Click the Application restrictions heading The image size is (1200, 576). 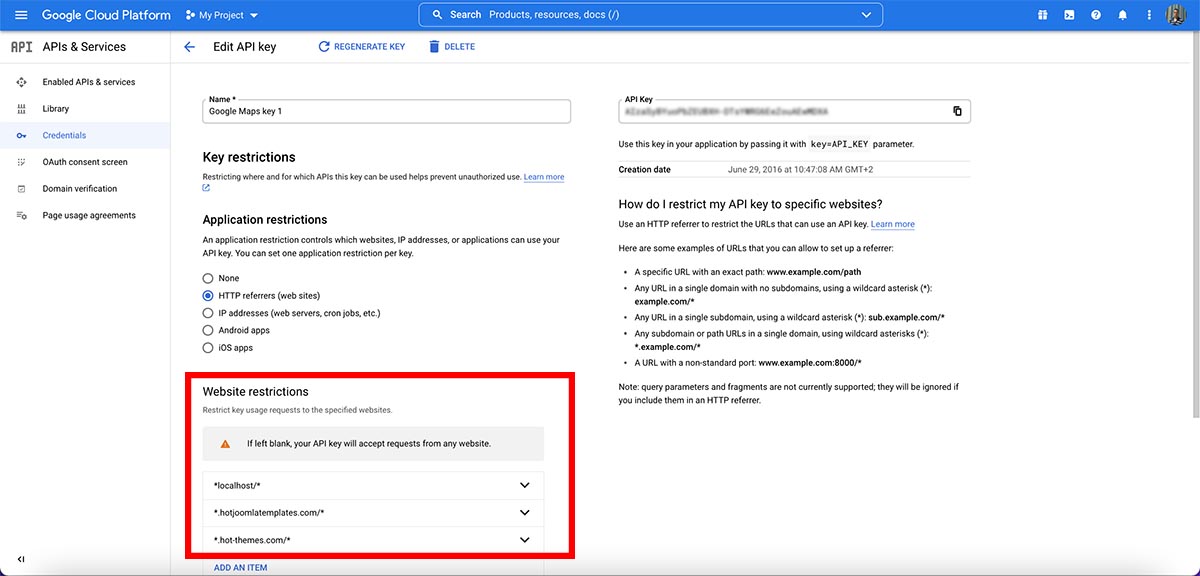[265, 220]
